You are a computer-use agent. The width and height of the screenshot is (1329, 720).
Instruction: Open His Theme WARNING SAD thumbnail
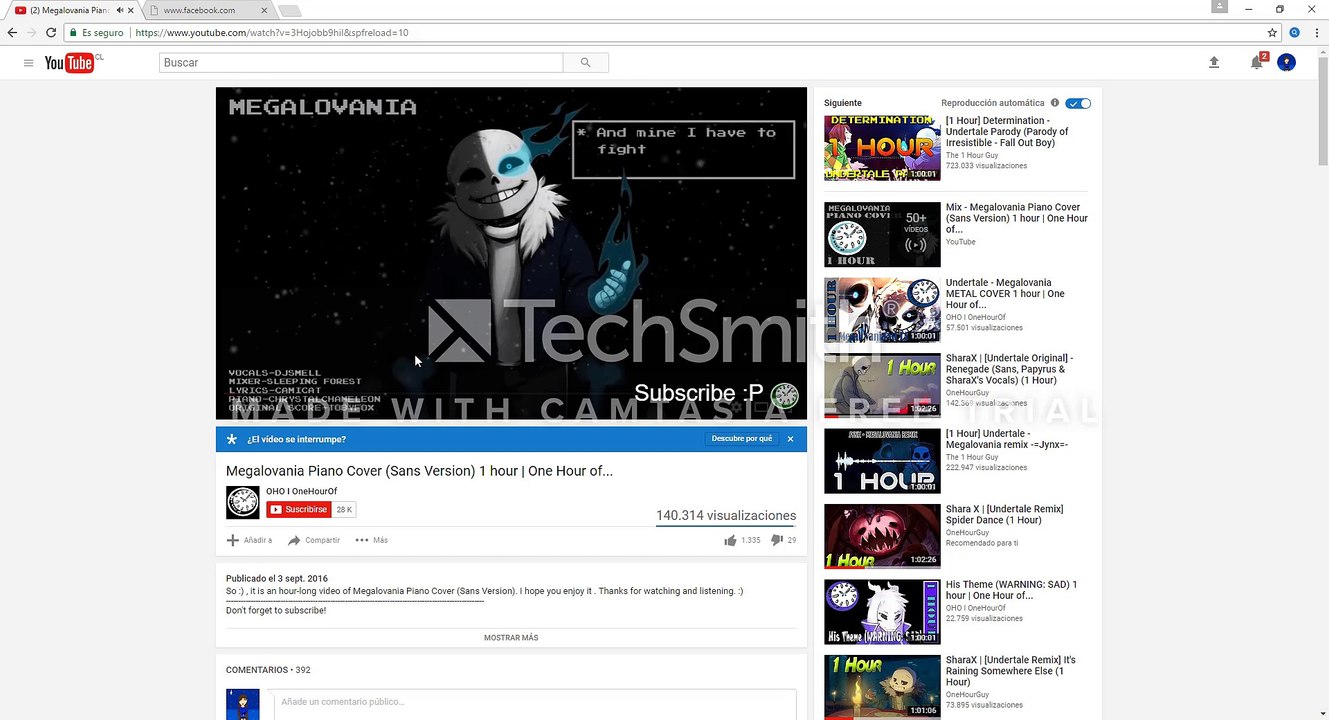(x=882, y=612)
